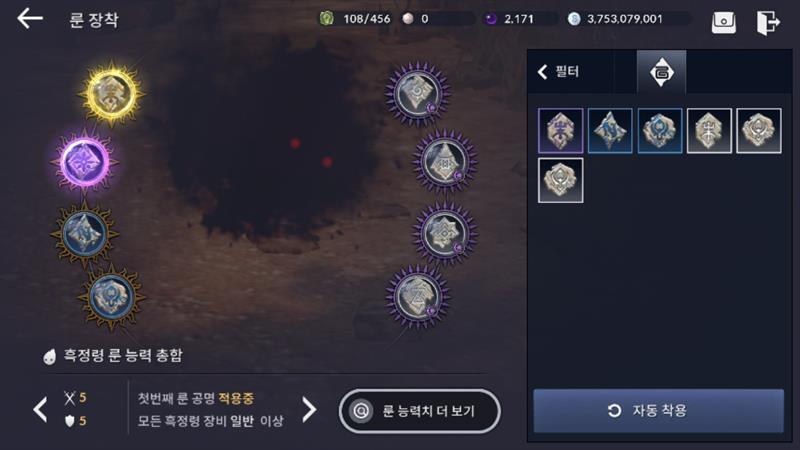This screenshot has height=450, width=800.
Task: Go back using the top-left arrow
Action: (x=30, y=19)
